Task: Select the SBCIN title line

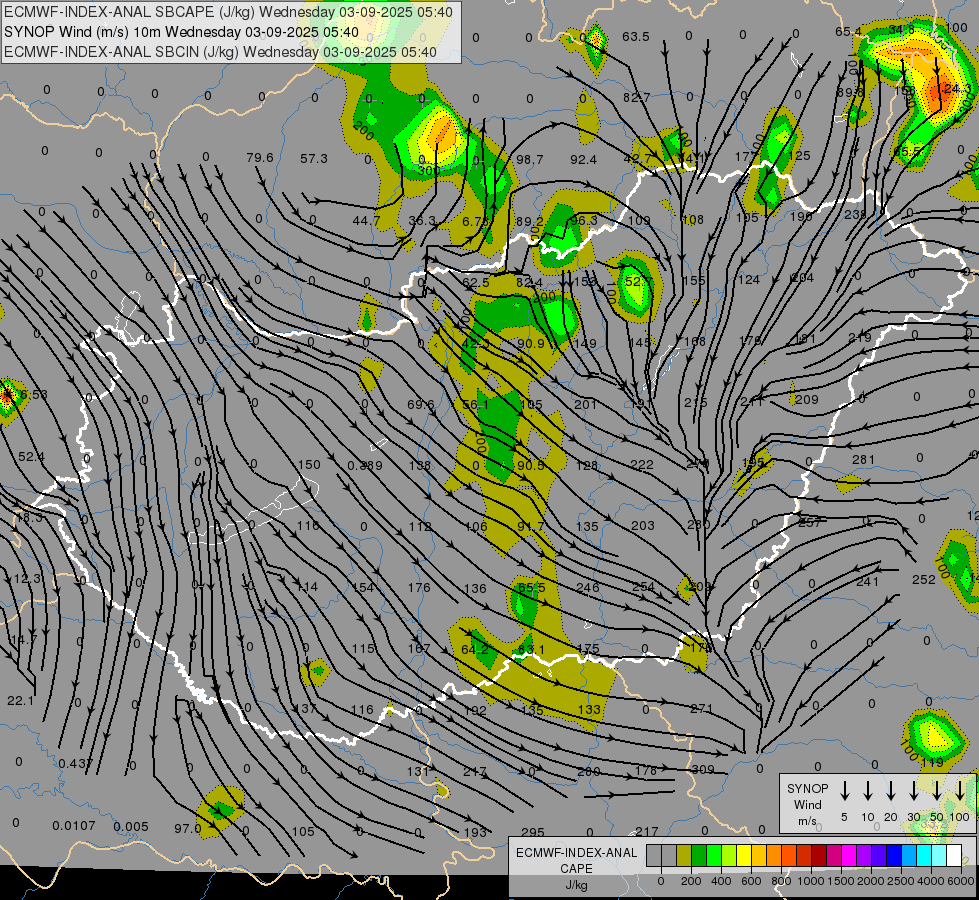Action: [x=220, y=52]
